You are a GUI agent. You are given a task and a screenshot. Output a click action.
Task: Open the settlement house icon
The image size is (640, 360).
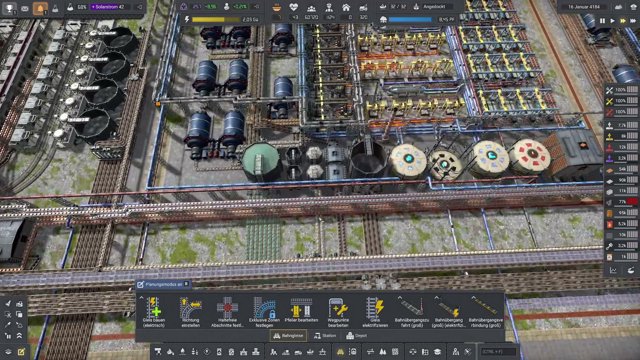pos(346,7)
